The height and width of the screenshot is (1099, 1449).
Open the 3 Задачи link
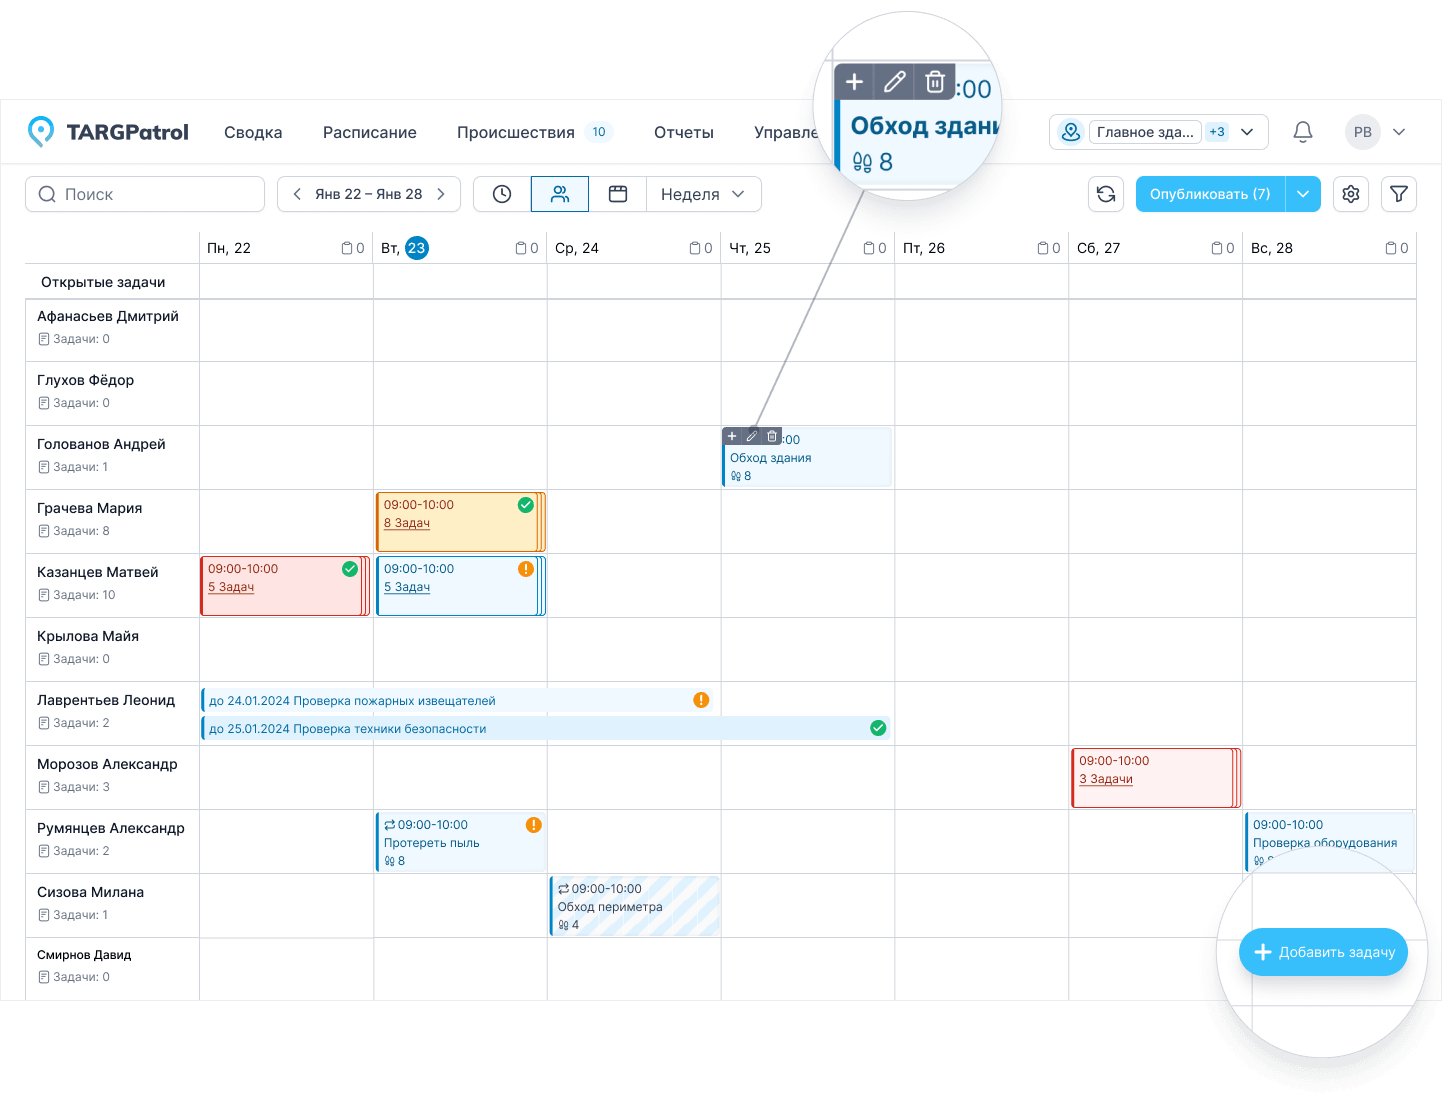1106,779
